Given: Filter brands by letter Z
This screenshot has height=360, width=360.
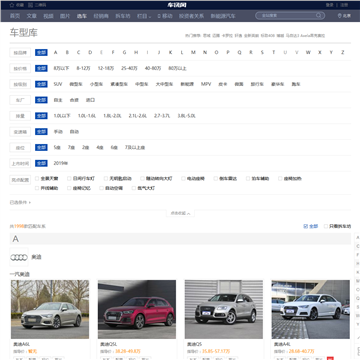Looking at the screenshot, I should (342, 52).
